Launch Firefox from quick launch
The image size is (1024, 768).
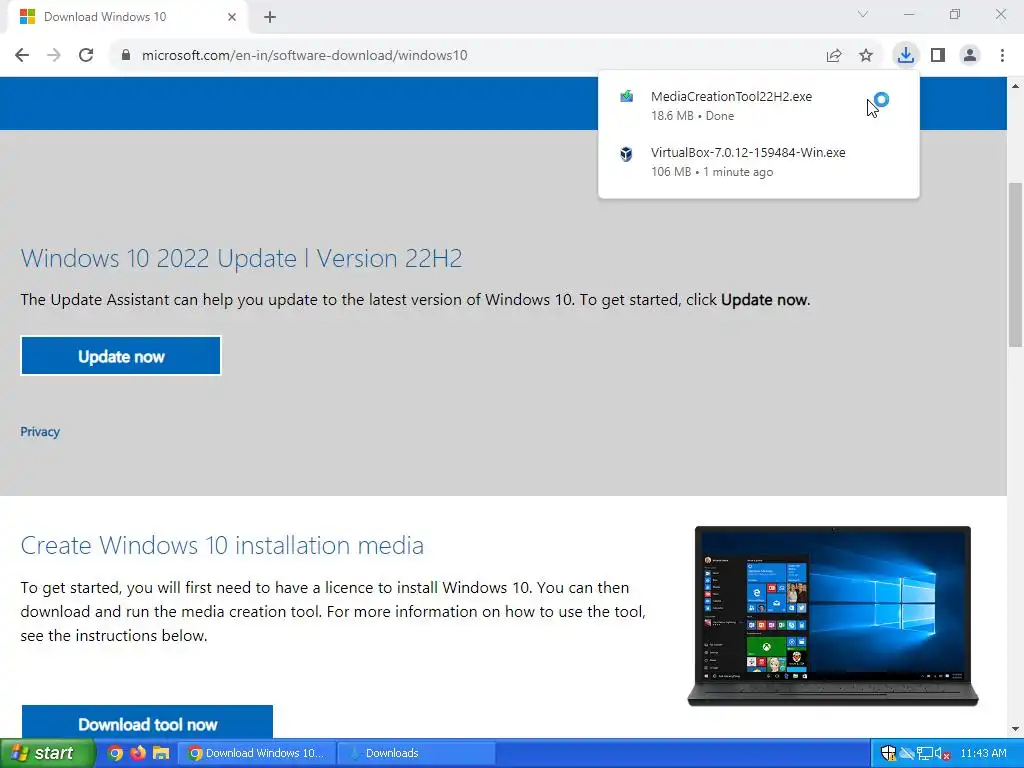tap(138, 753)
